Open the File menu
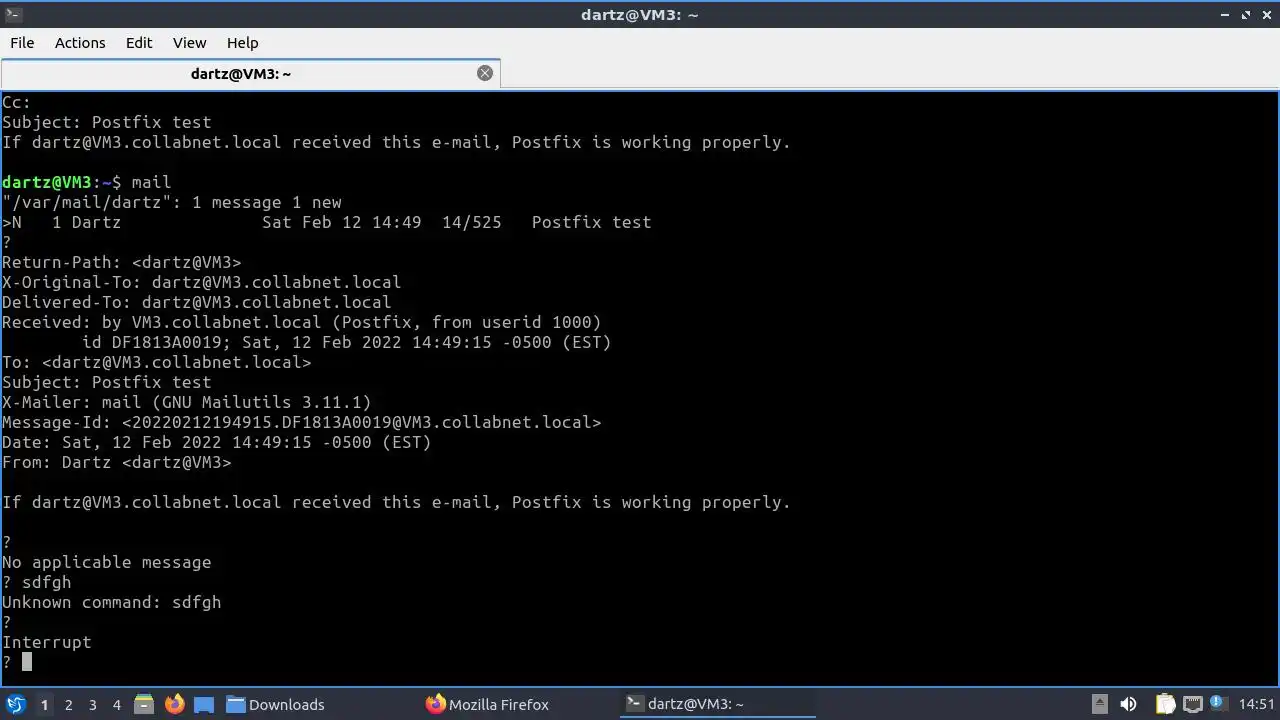 pyautogui.click(x=22, y=43)
